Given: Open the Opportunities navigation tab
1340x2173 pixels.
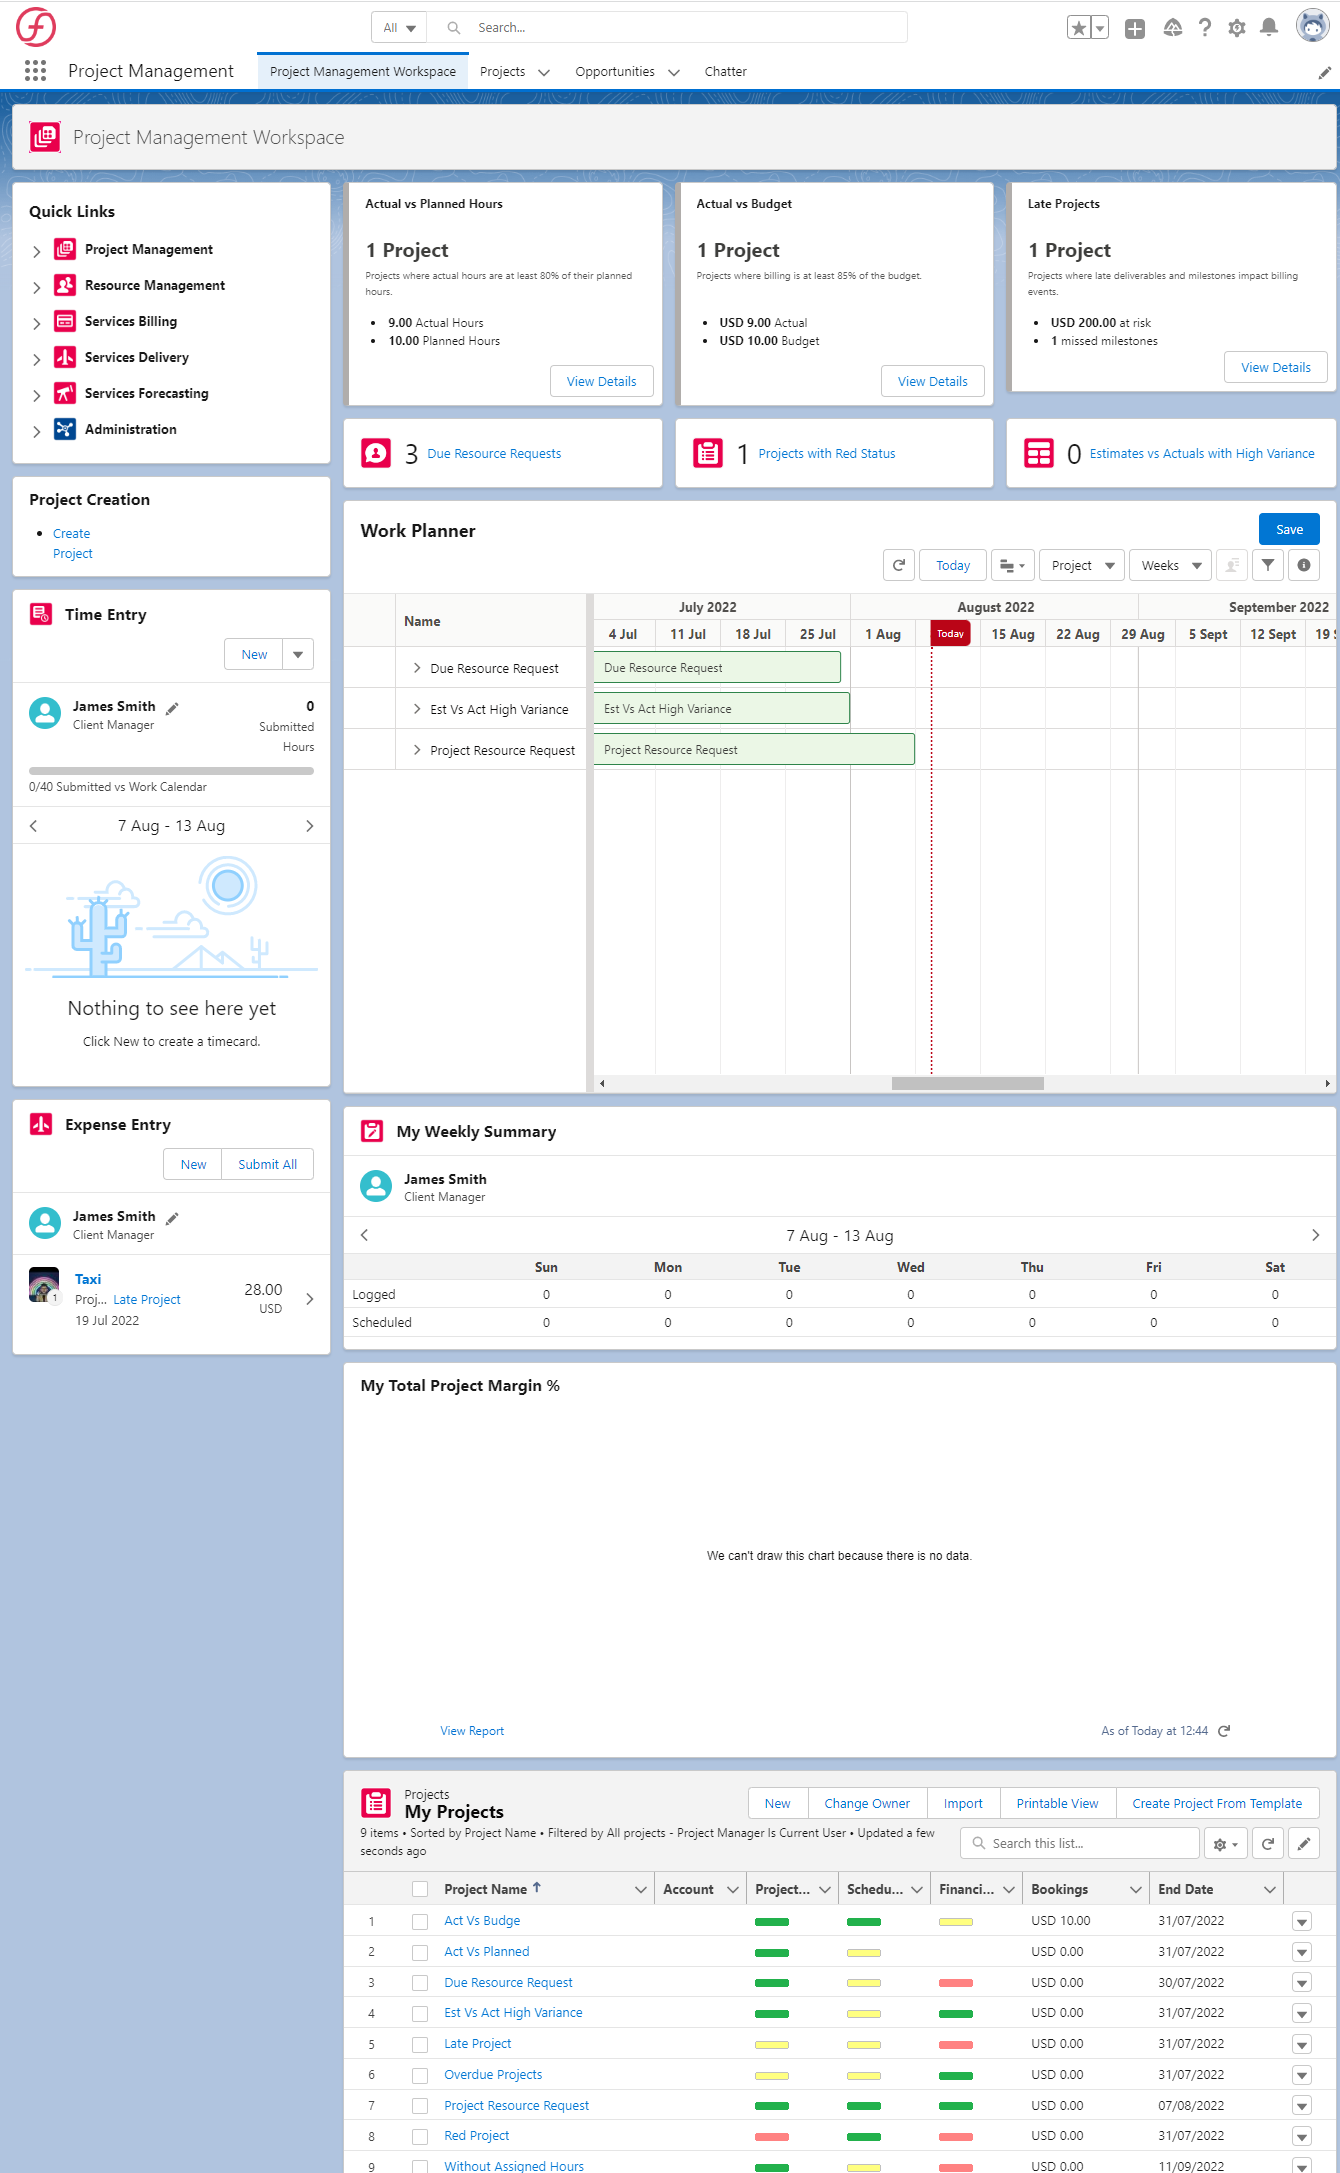Looking at the screenshot, I should point(614,72).
